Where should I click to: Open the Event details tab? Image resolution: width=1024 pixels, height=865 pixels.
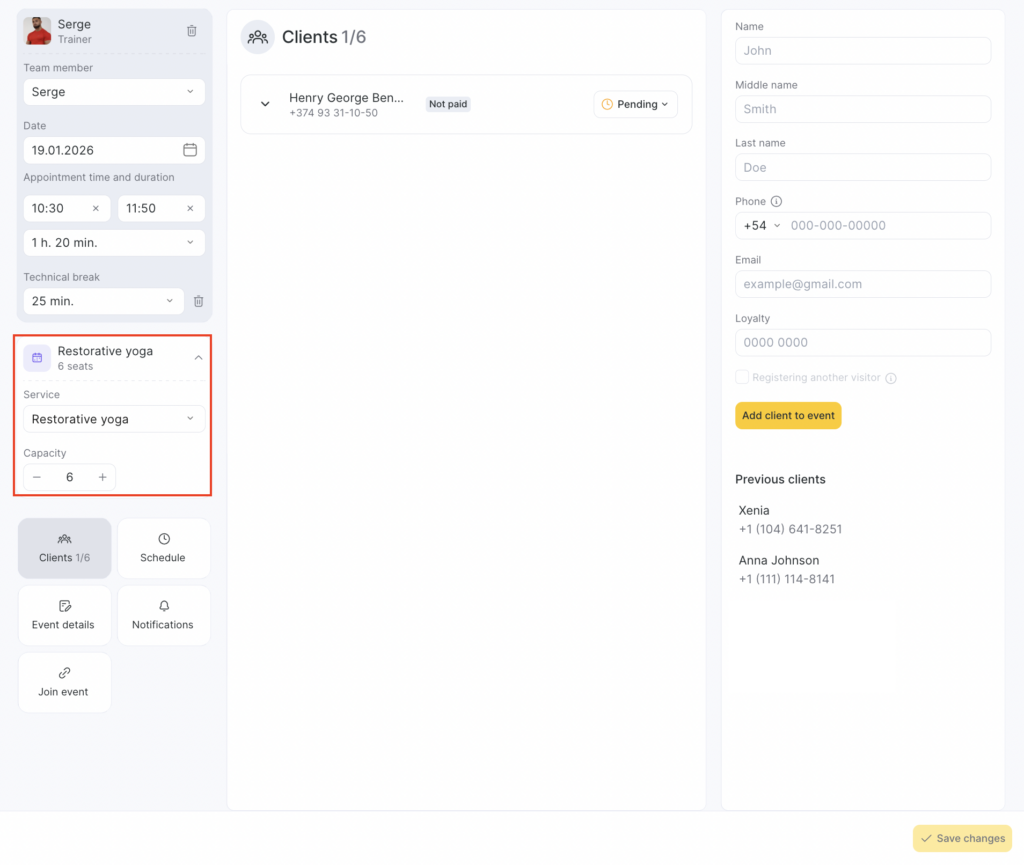(64, 615)
